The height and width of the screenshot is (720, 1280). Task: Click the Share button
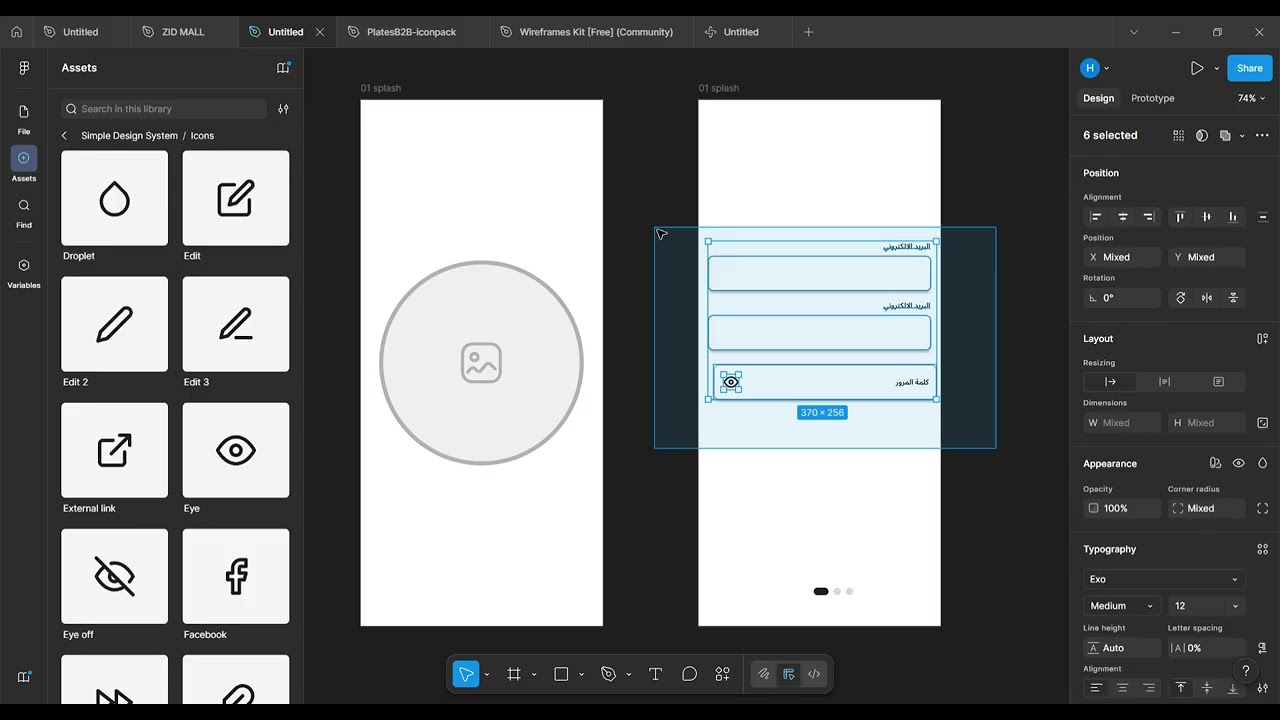1249,68
